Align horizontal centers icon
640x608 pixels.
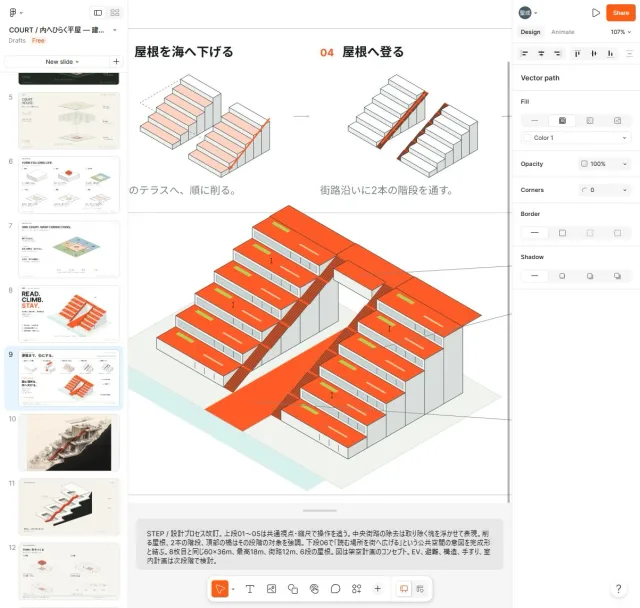[541, 53]
